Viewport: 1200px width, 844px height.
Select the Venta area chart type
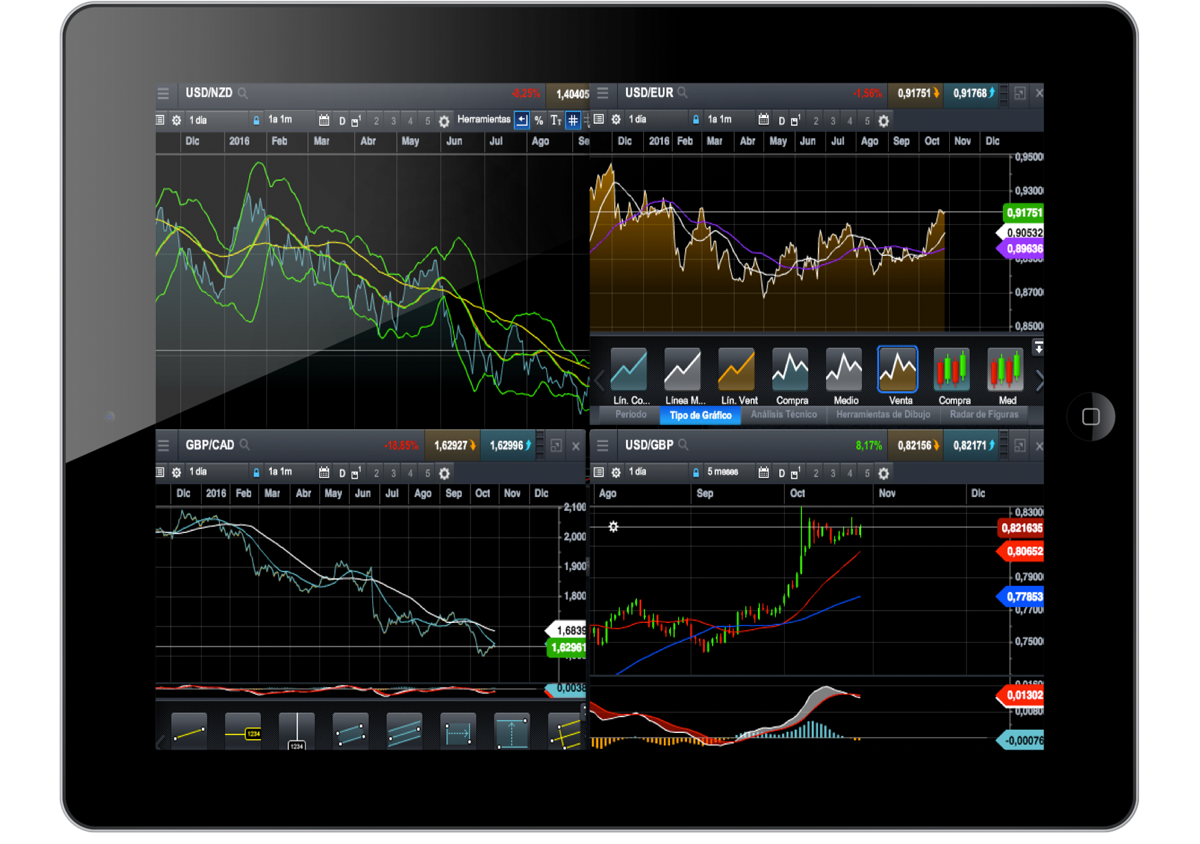pos(897,370)
